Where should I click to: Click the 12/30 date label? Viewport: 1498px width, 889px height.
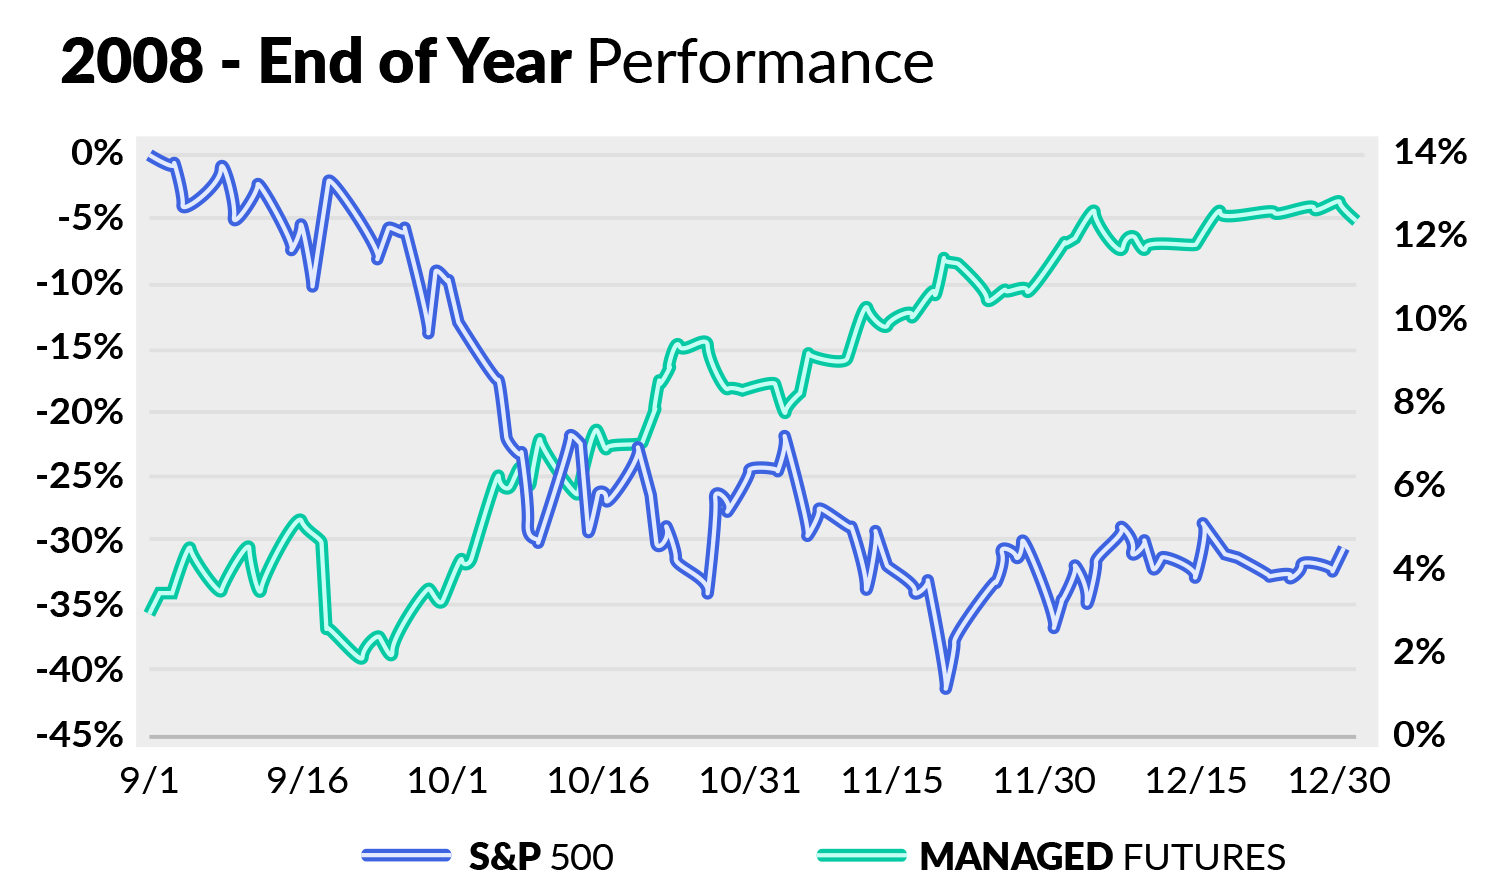[1340, 780]
